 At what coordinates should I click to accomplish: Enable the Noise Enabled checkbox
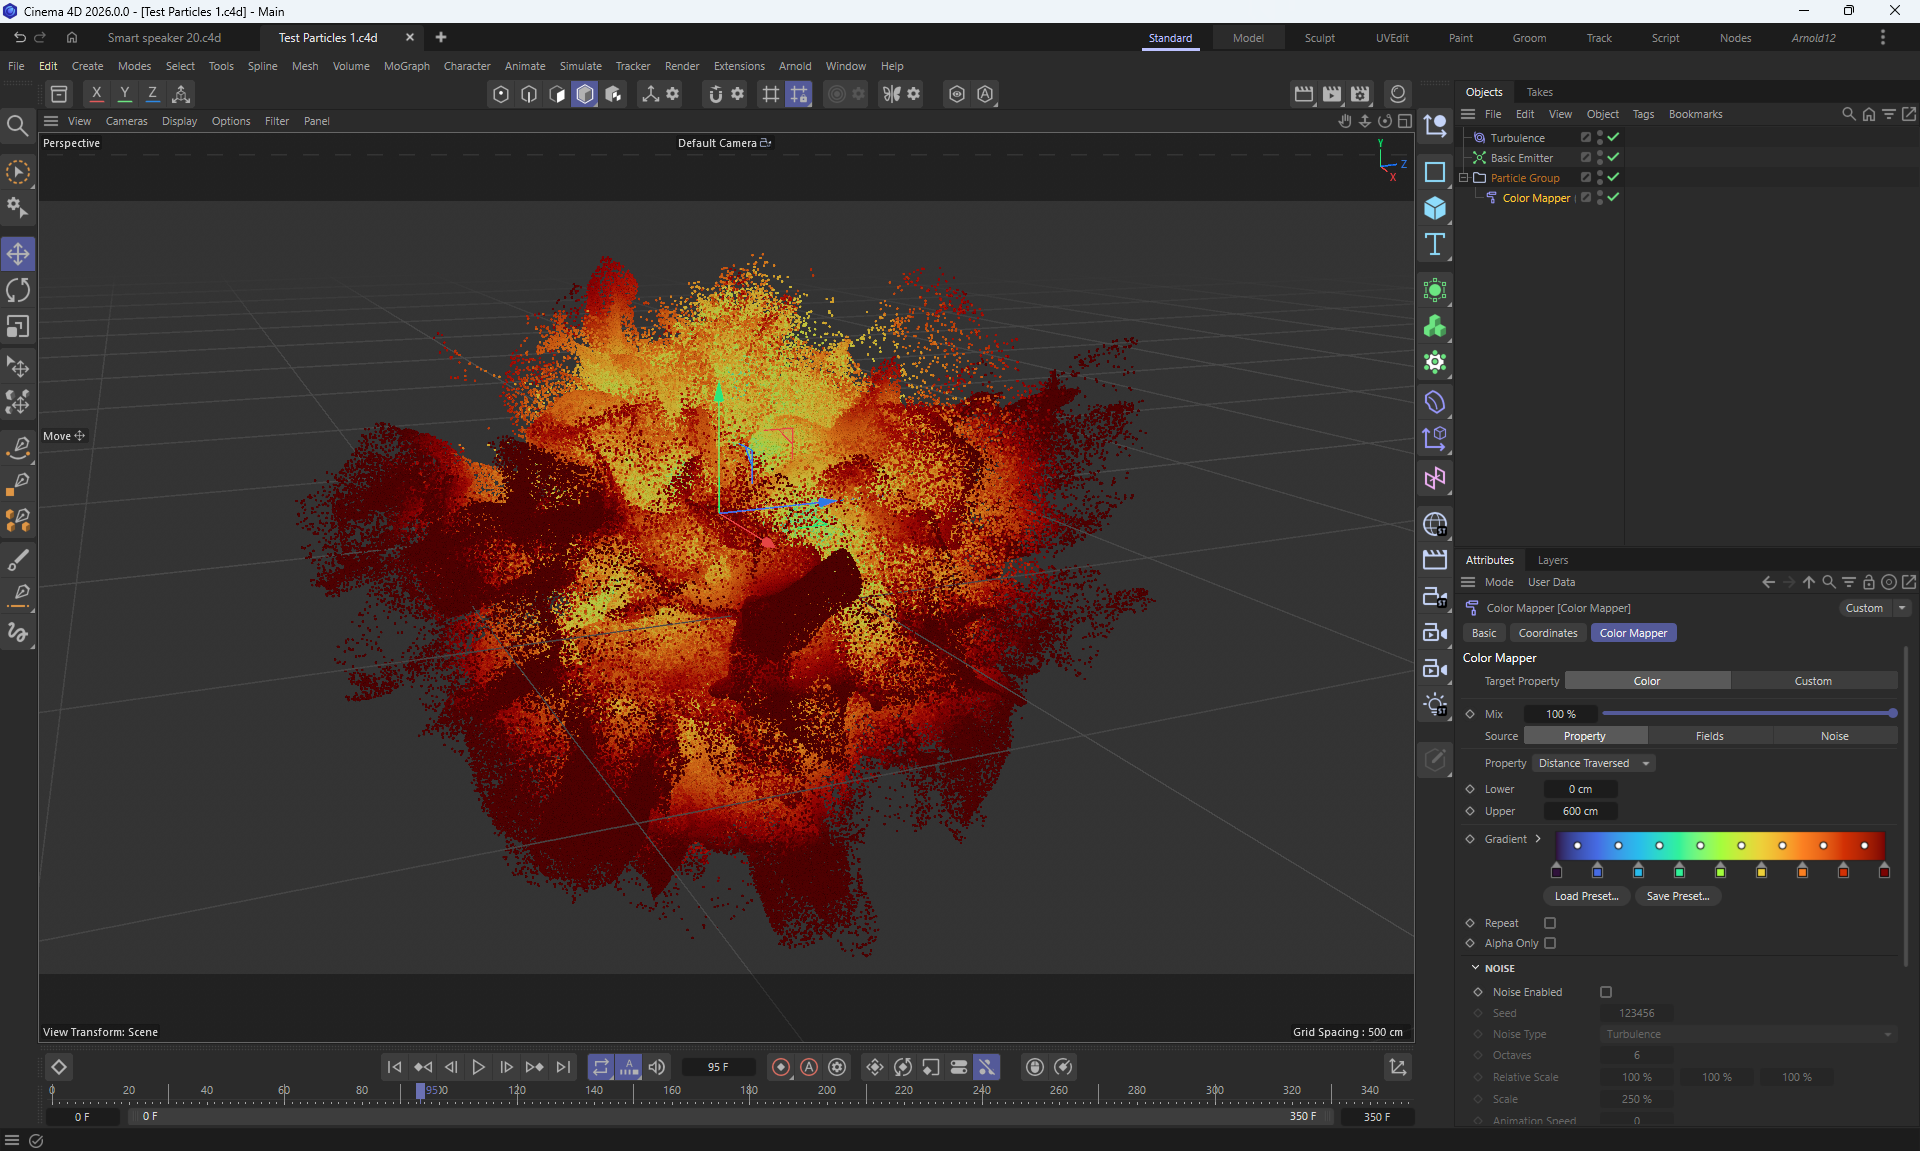[1606, 992]
